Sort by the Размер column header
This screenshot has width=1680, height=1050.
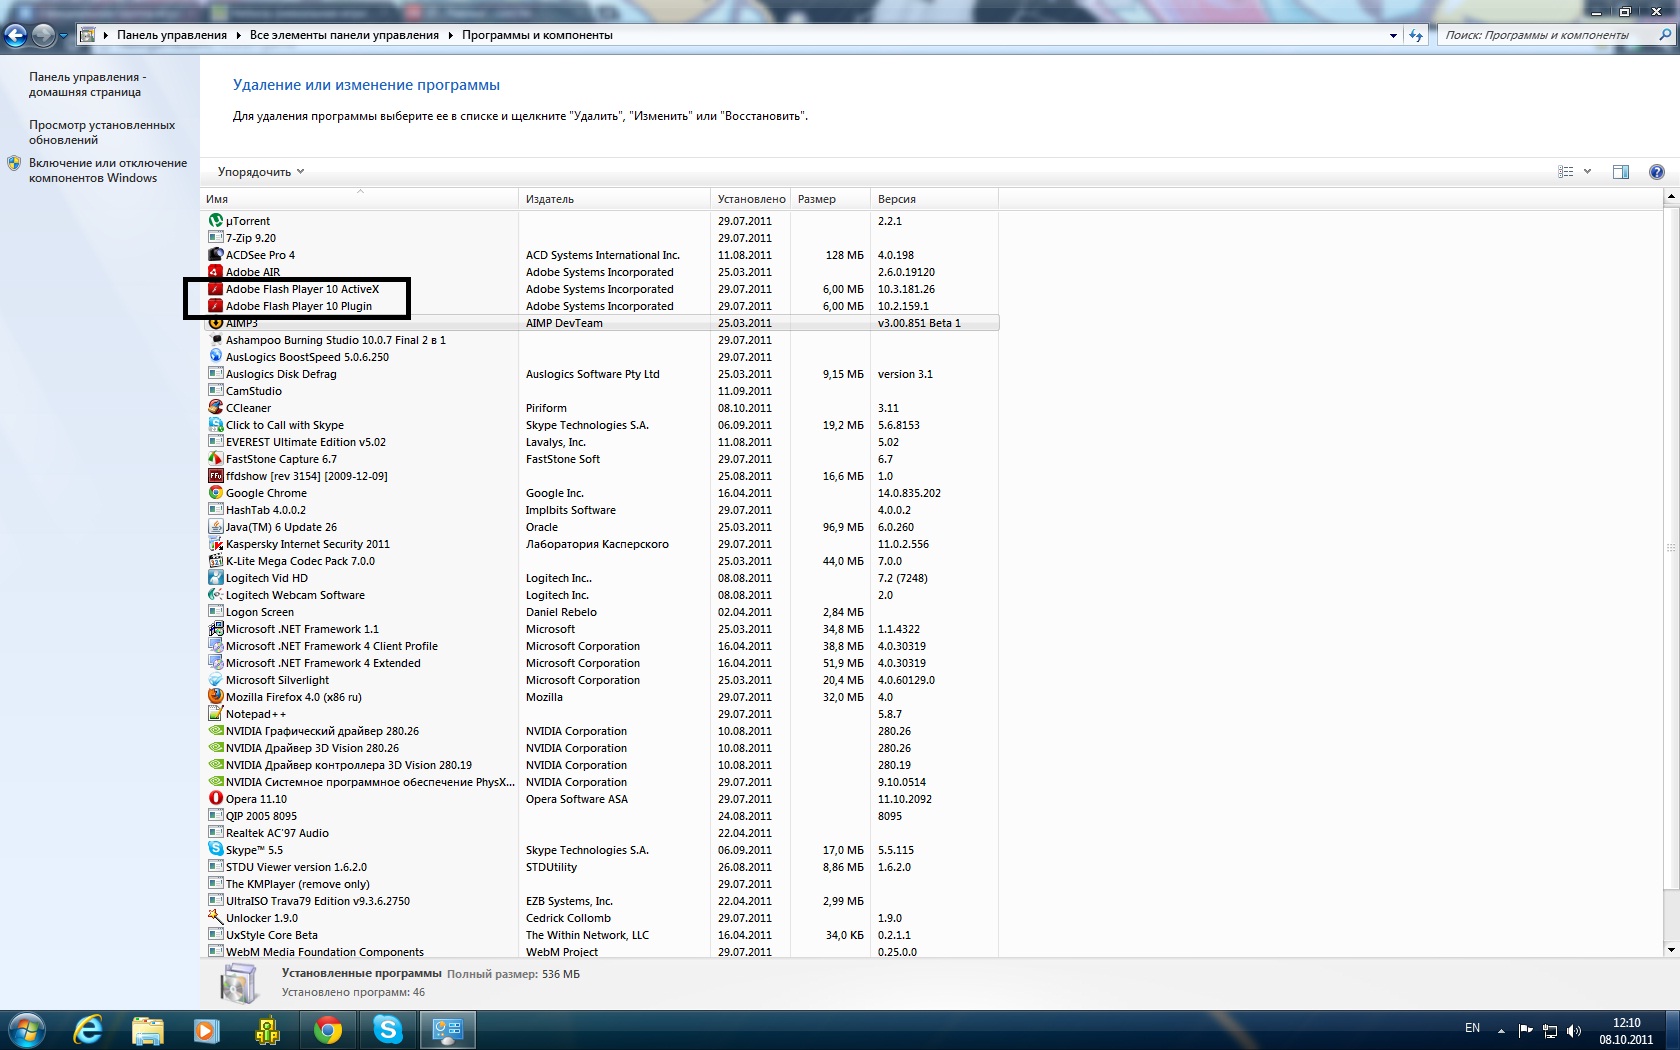pos(831,199)
